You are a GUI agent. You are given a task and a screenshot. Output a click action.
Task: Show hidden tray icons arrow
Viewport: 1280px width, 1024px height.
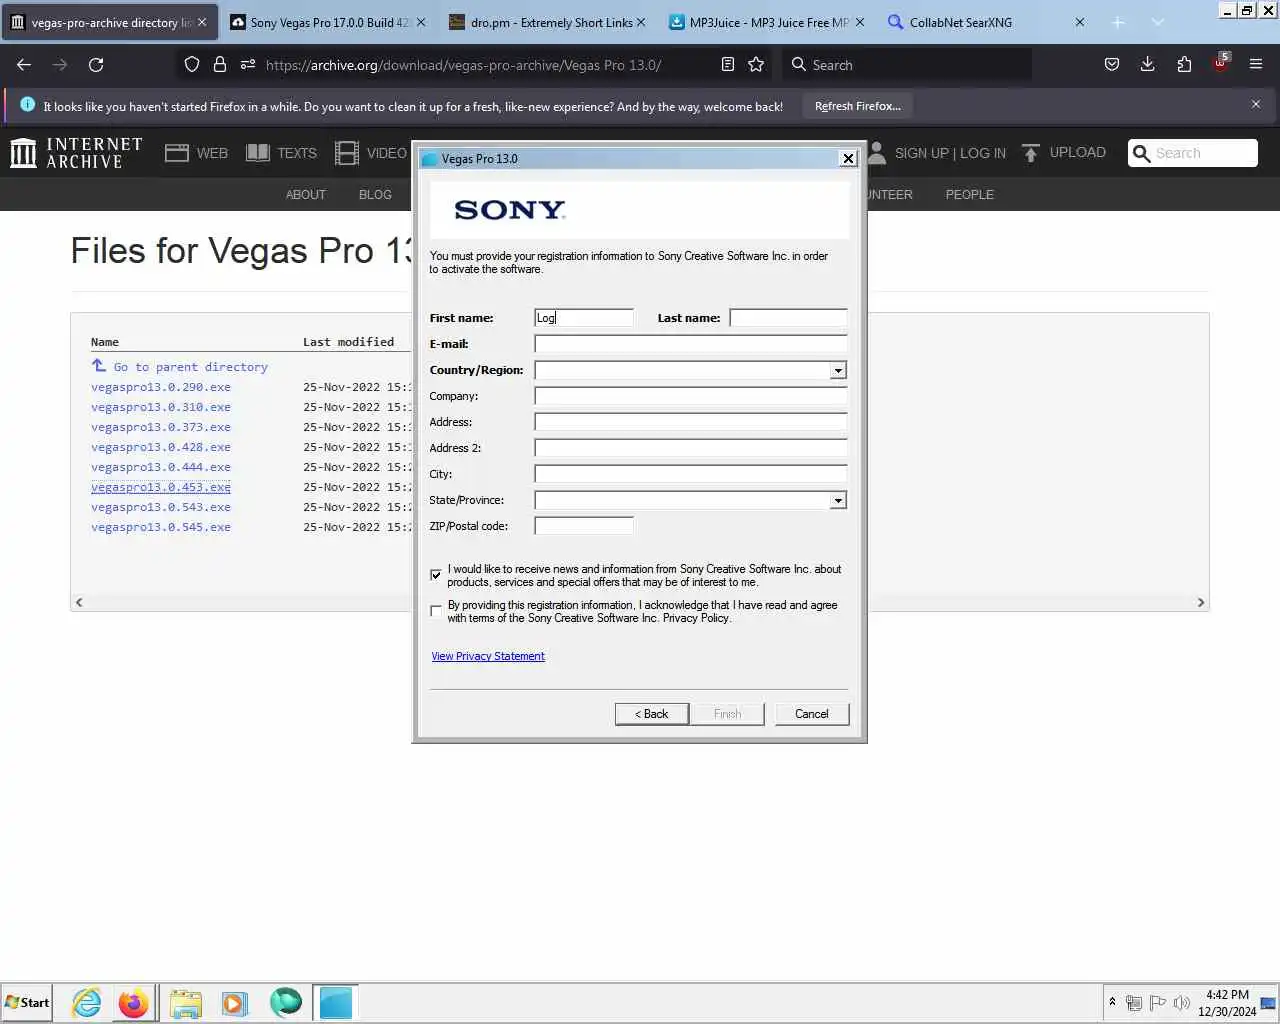tap(1112, 1002)
